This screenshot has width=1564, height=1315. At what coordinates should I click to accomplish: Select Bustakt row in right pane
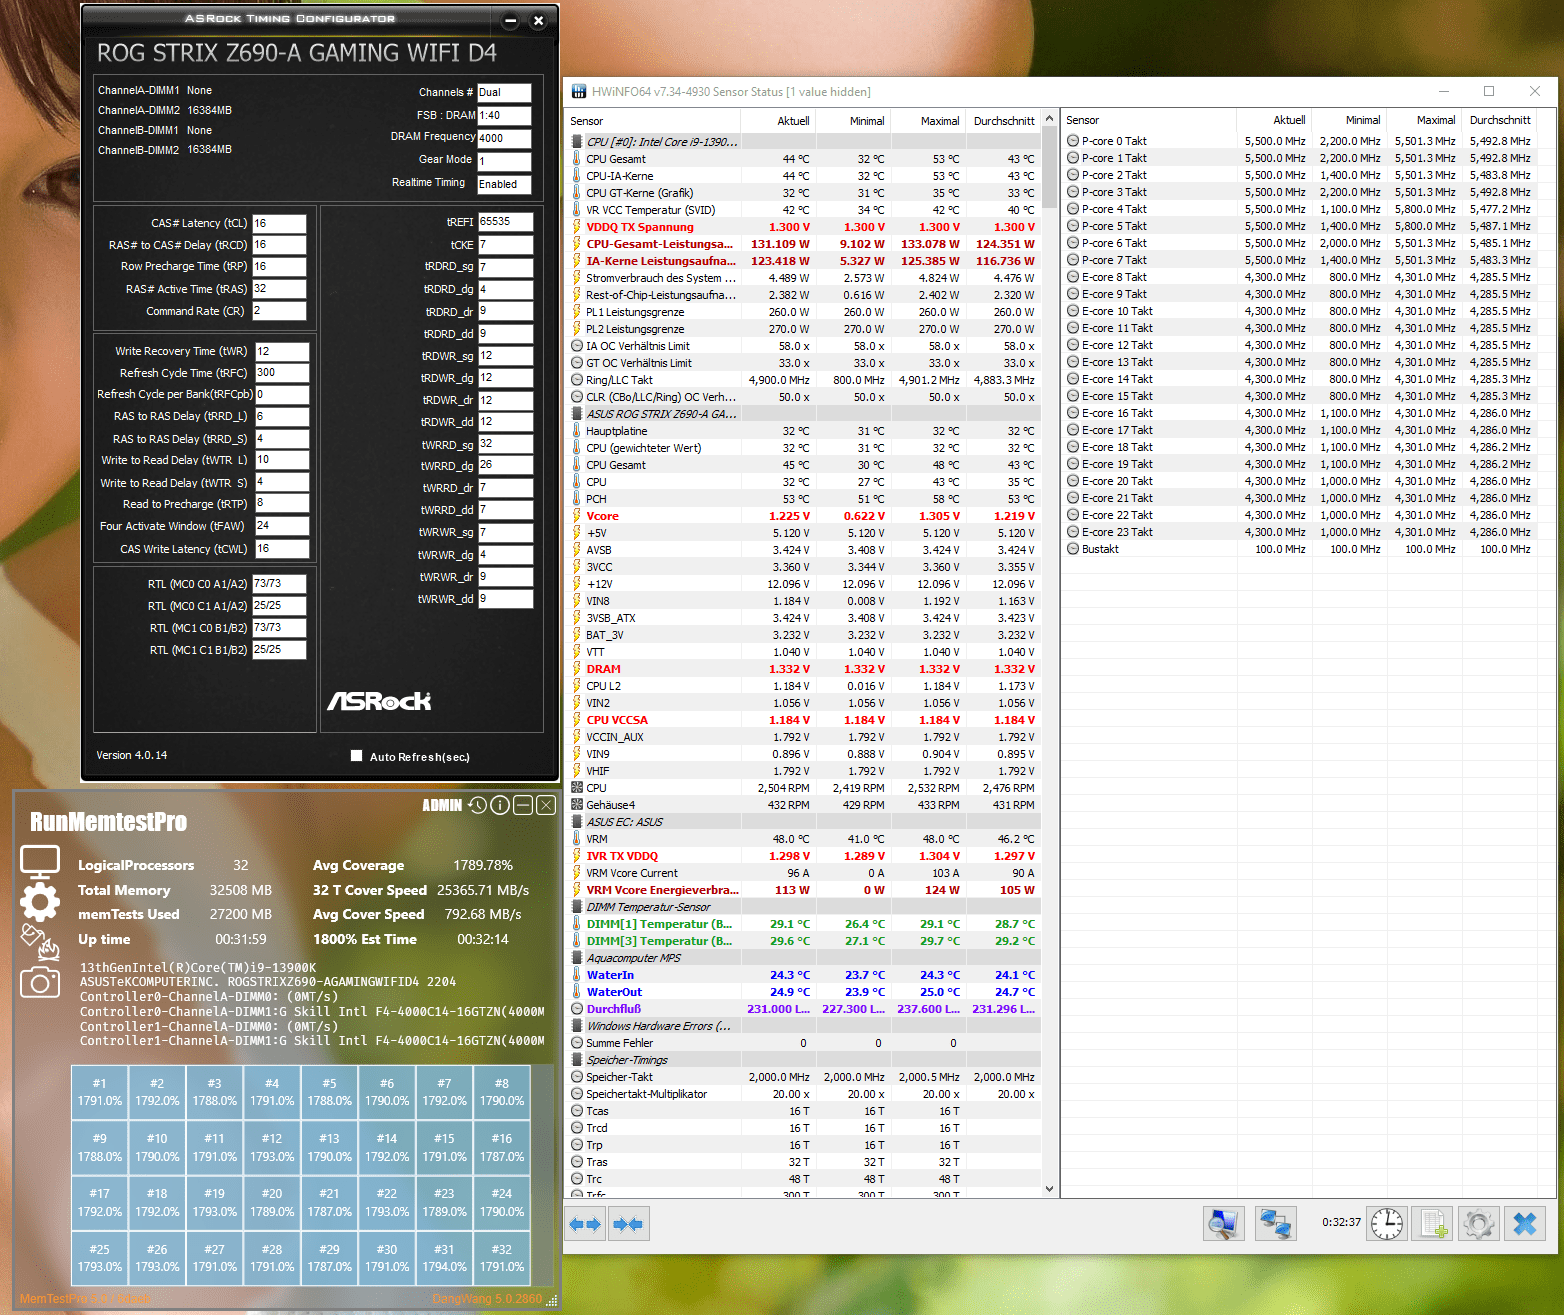1299,549
